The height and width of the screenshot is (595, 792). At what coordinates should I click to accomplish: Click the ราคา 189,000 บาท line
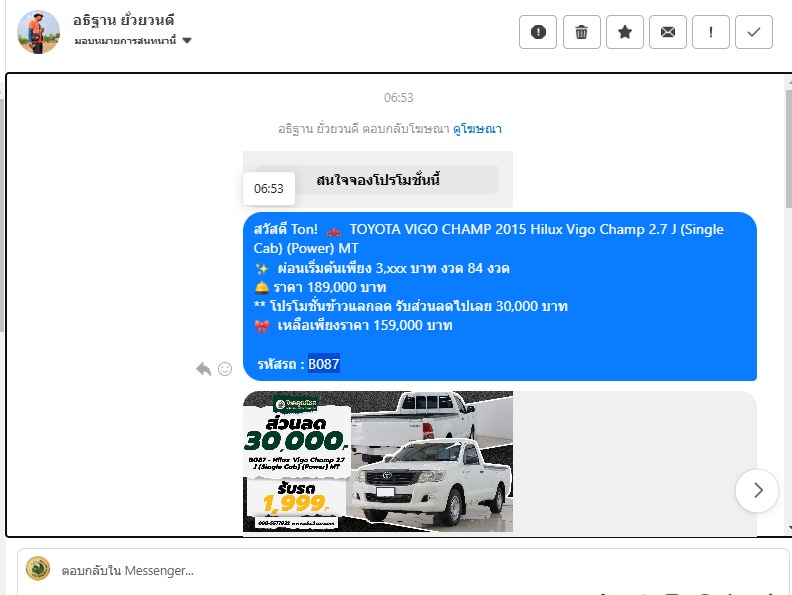coord(330,287)
